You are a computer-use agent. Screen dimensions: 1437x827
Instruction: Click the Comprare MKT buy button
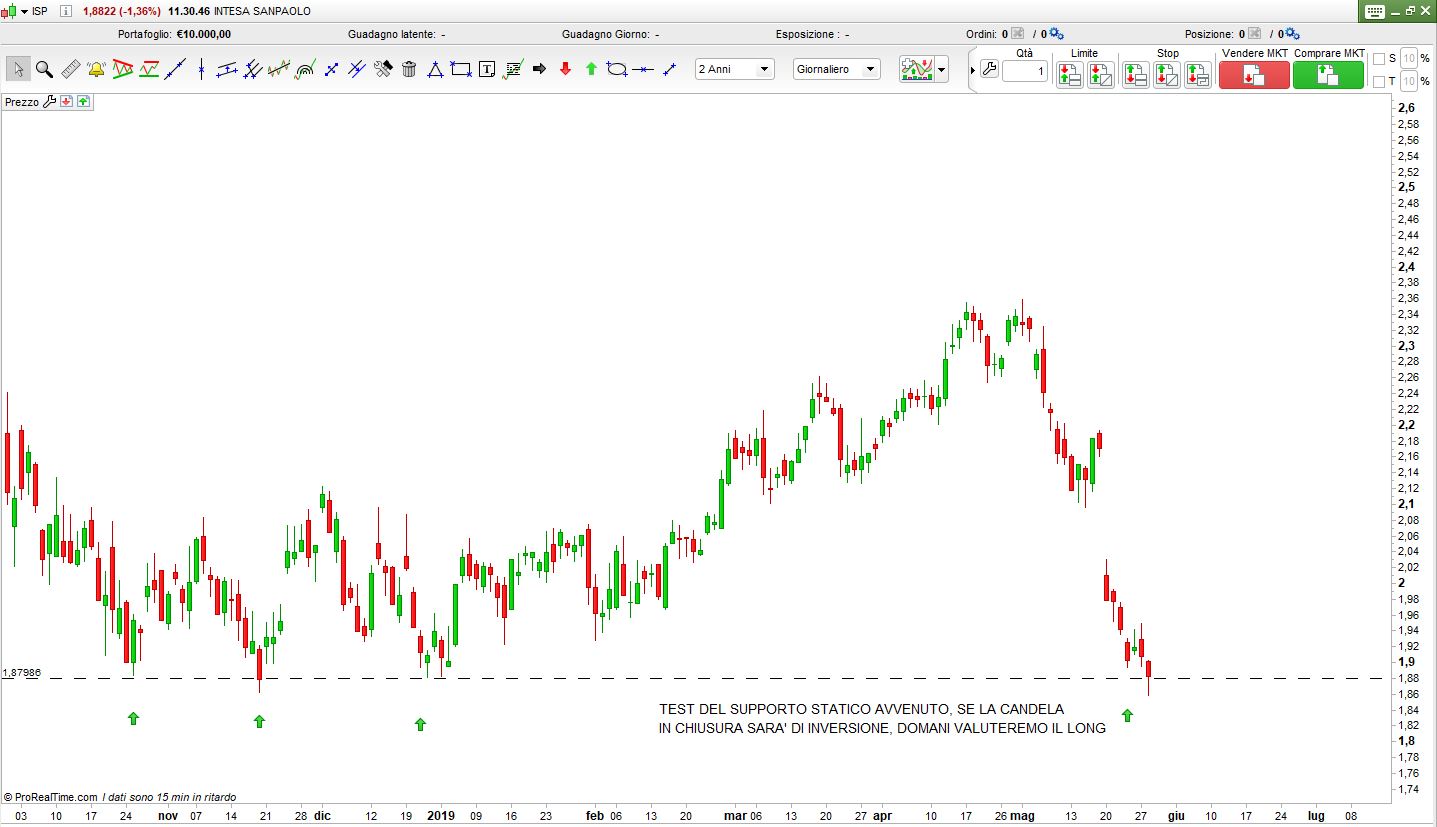pyautogui.click(x=1328, y=75)
